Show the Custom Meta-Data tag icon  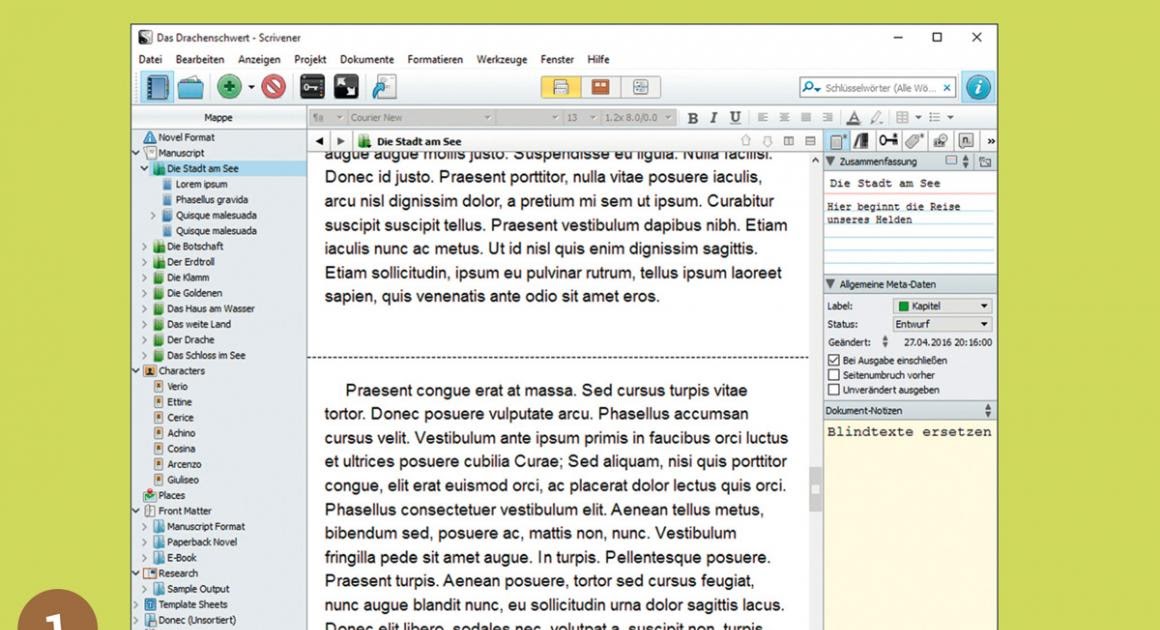tap(914, 140)
